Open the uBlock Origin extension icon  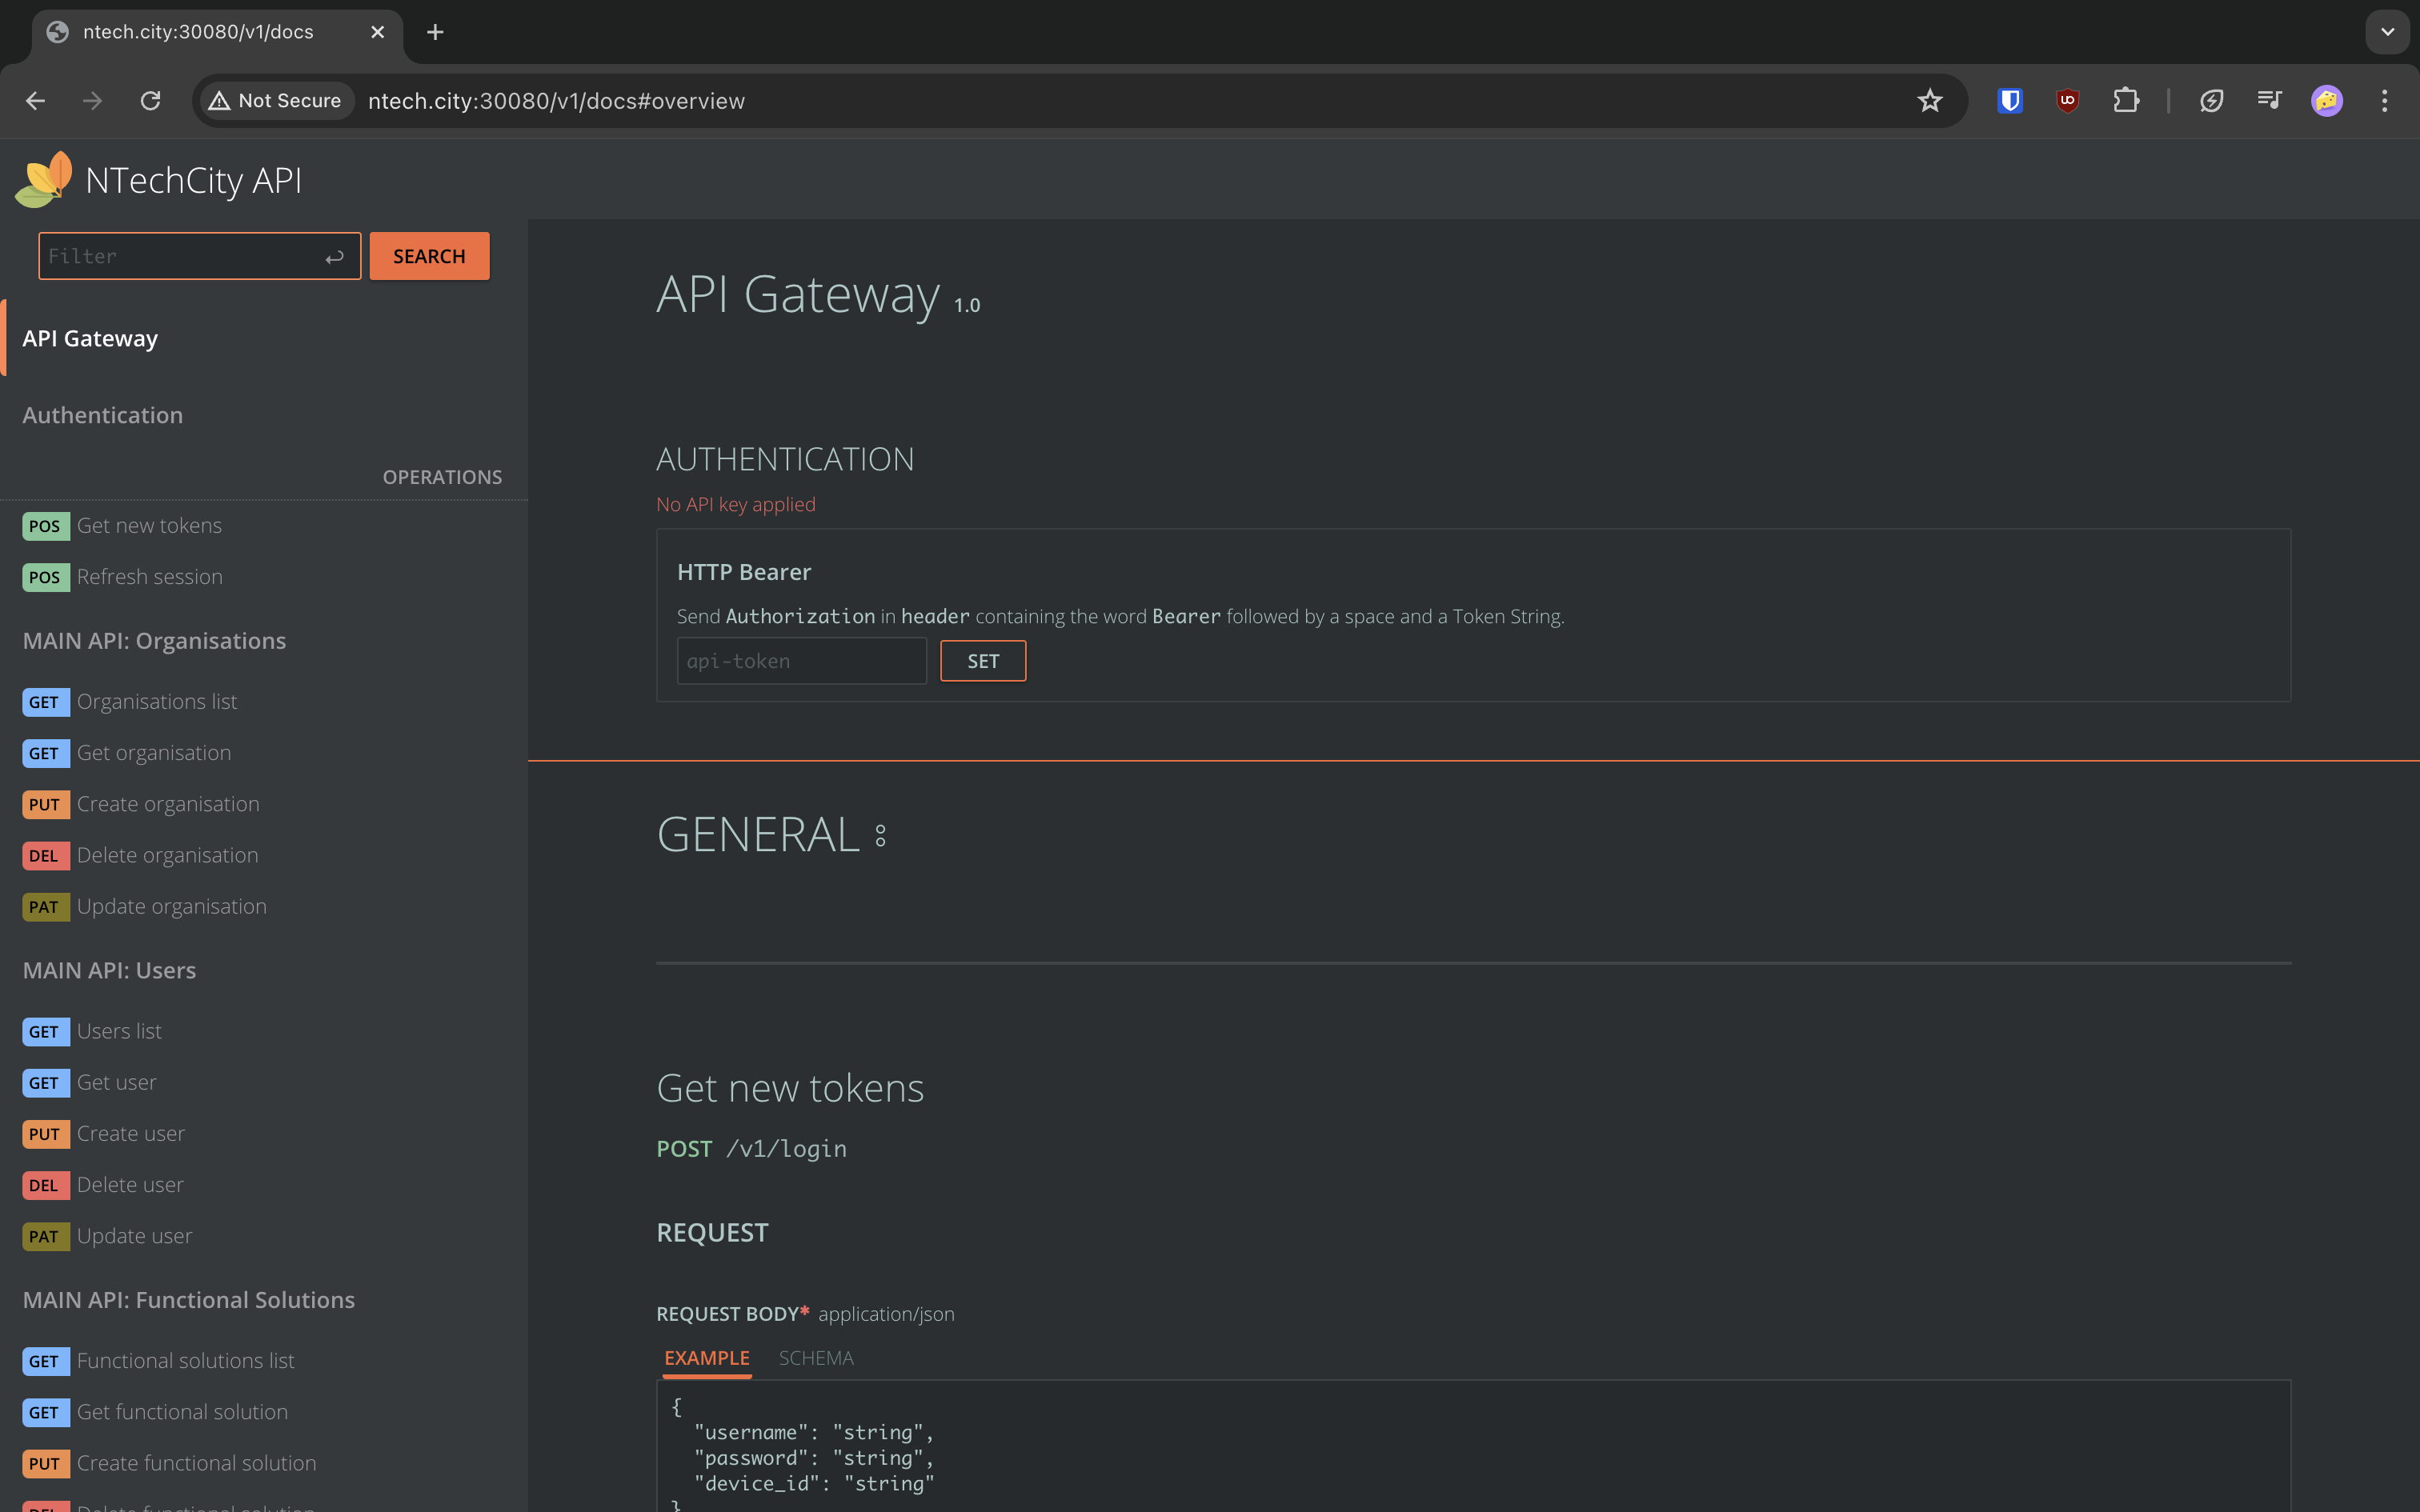[x=2067, y=101]
